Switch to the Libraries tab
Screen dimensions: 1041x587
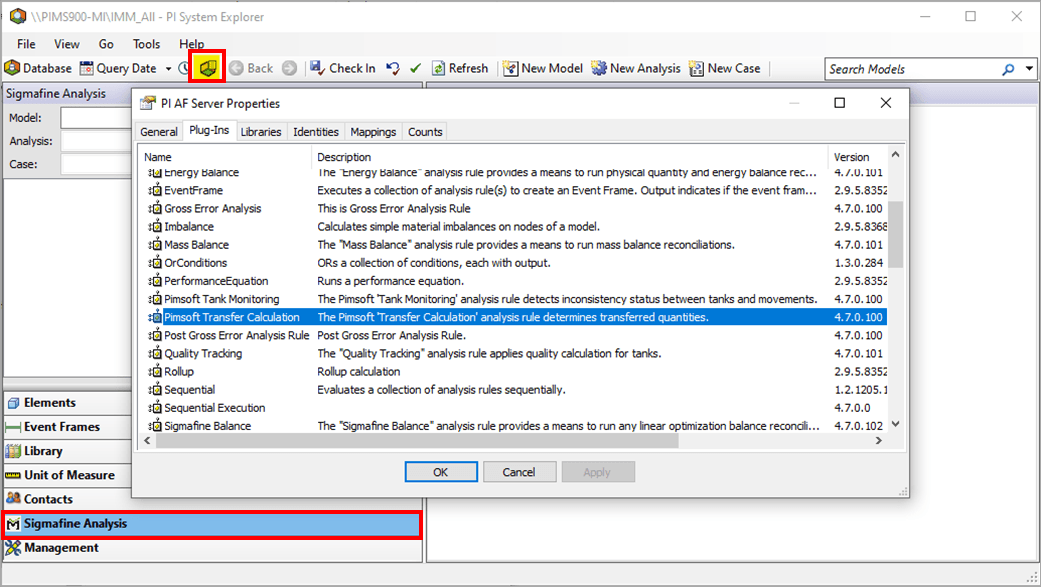click(261, 132)
